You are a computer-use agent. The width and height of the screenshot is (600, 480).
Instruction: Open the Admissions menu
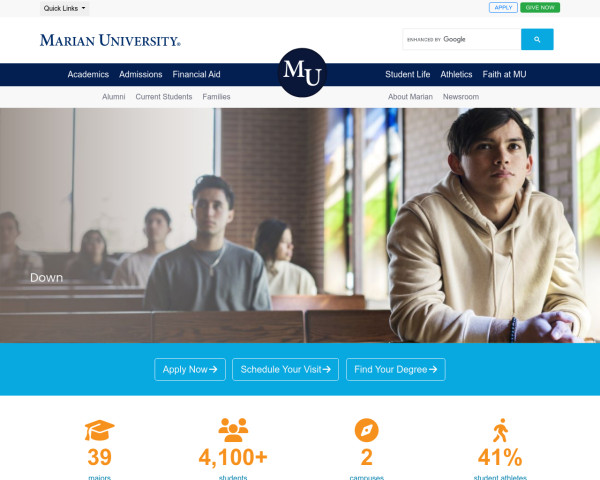[140, 74]
